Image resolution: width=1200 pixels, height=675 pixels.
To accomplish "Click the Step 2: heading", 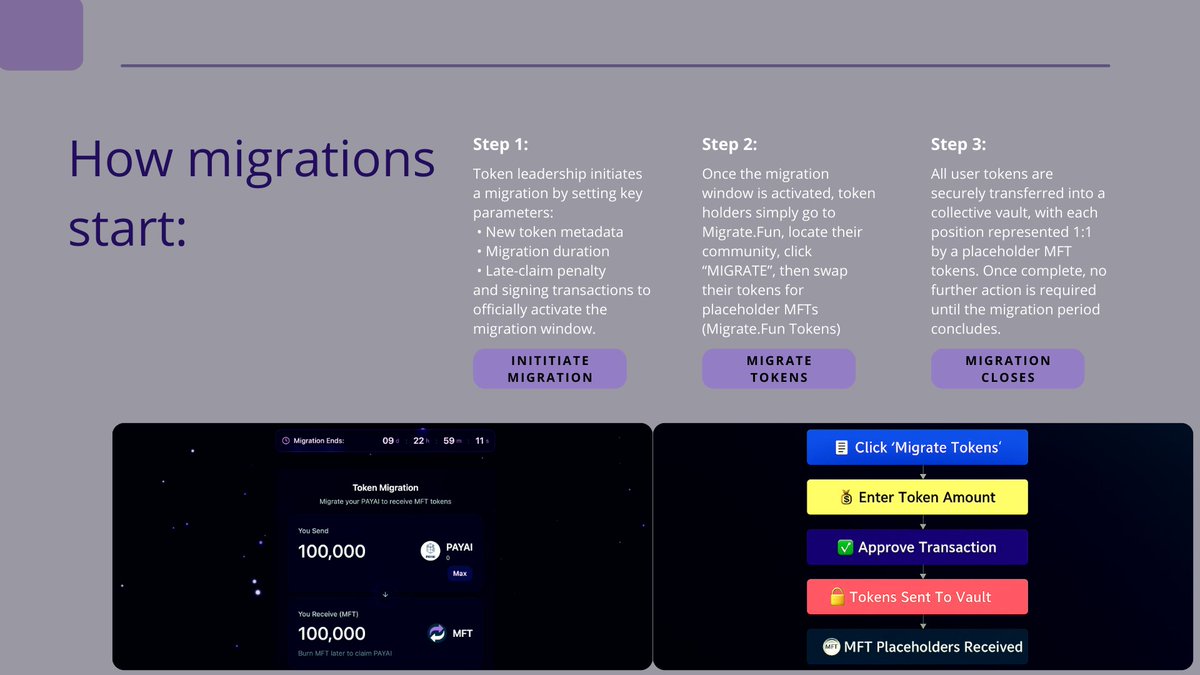I will (729, 145).
